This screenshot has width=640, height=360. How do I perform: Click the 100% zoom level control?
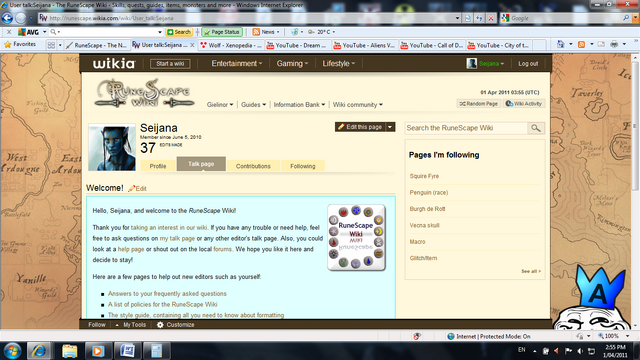pyautogui.click(x=611, y=336)
